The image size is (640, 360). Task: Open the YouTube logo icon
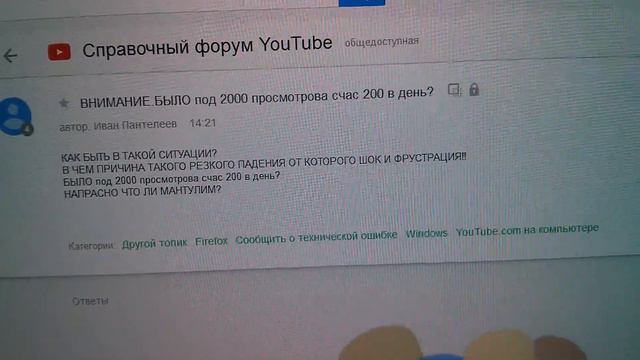click(x=59, y=52)
